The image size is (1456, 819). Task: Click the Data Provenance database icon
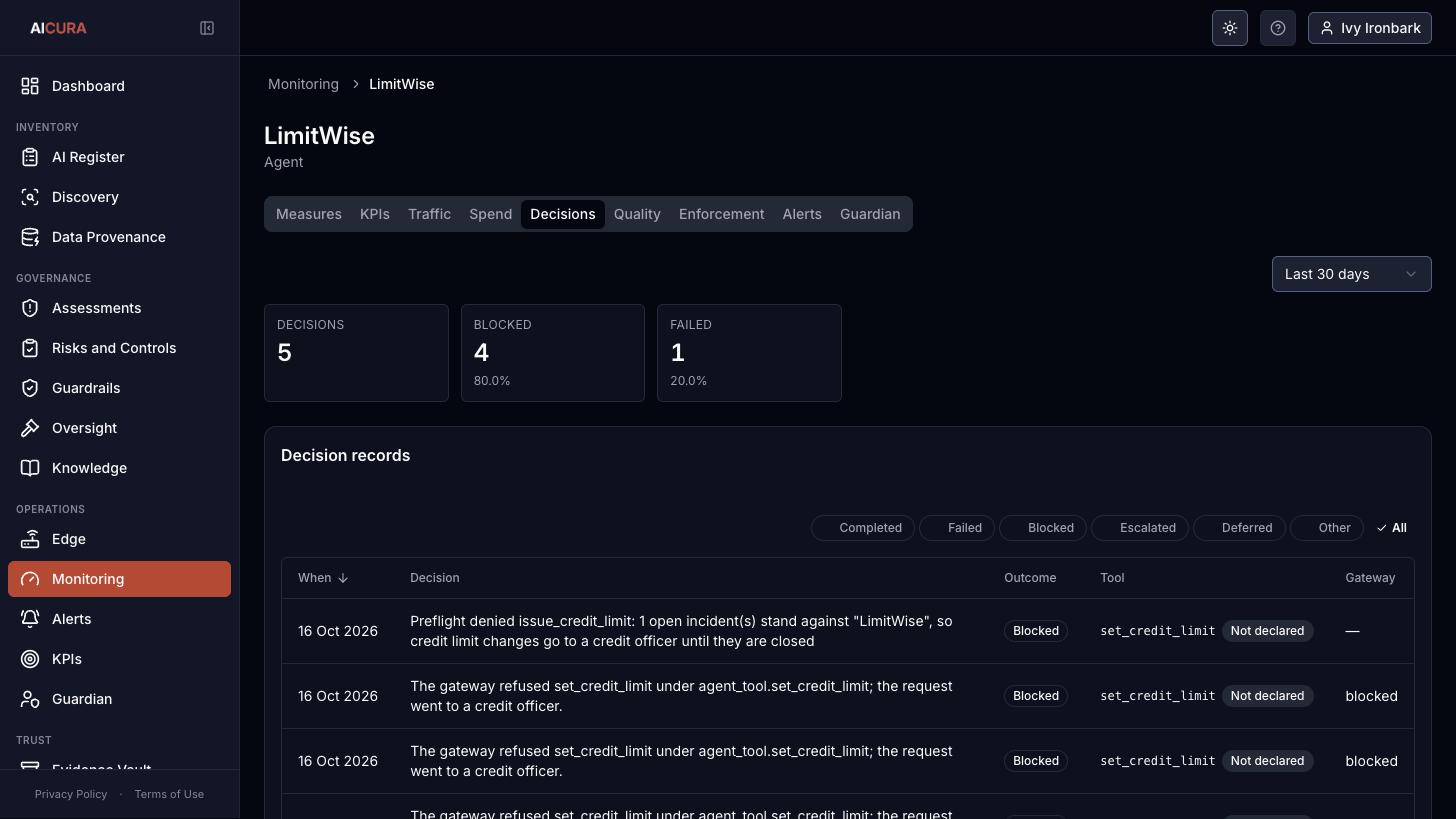pyautogui.click(x=30, y=237)
